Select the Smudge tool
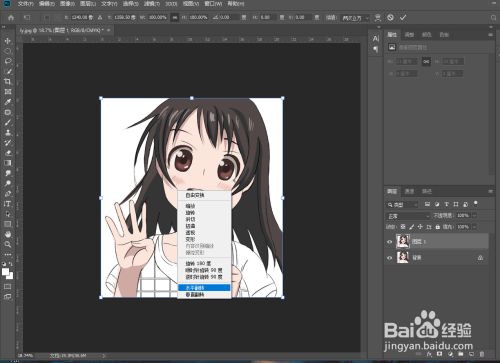Screen dimensions: 500x363 [x=8, y=173]
